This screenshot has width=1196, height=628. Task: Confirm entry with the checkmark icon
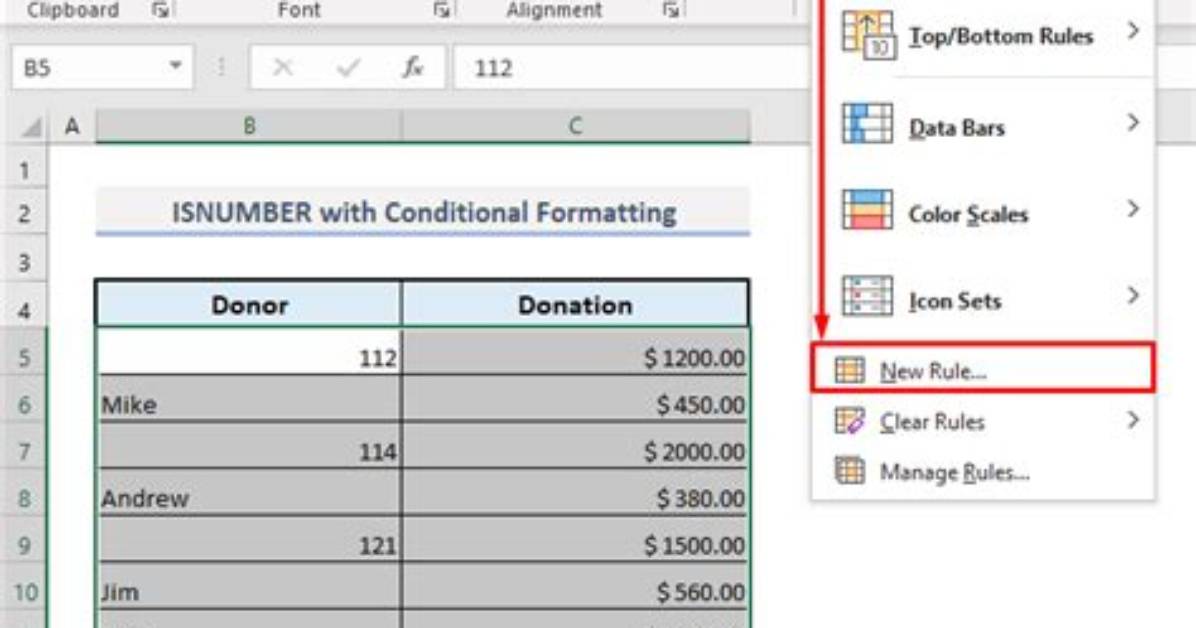(x=348, y=67)
